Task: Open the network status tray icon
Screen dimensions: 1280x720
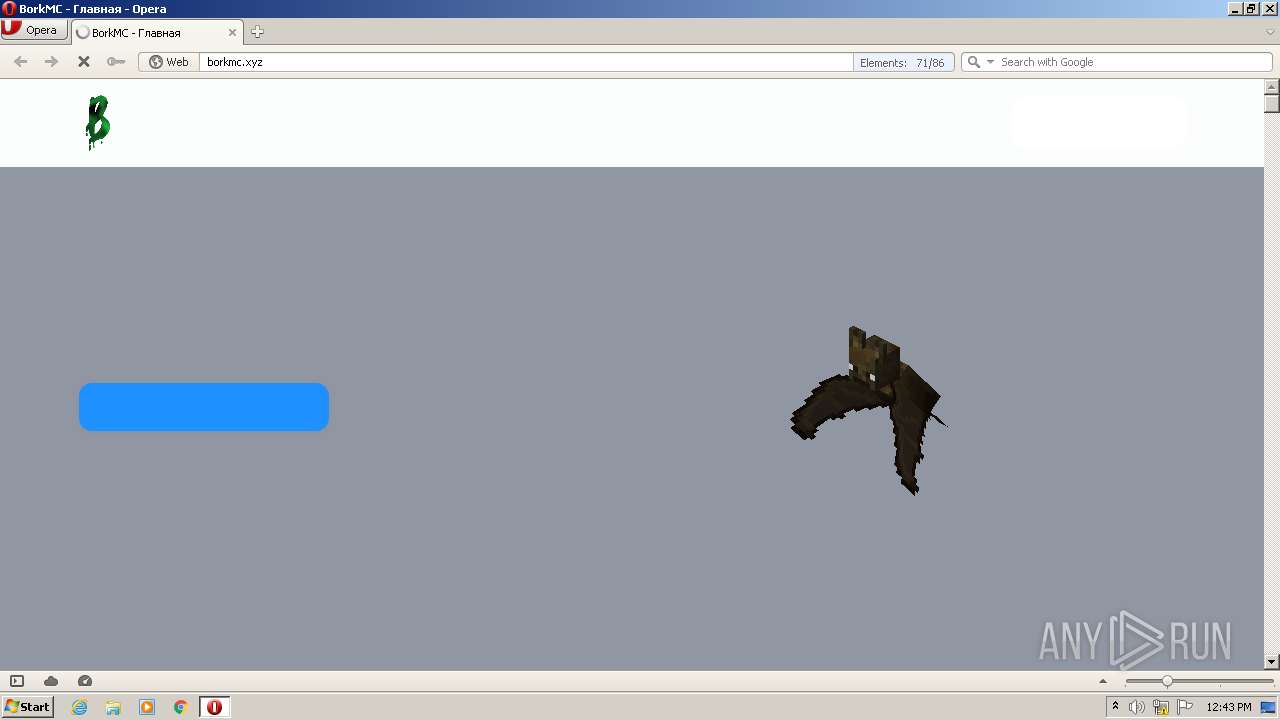Action: [x=1161, y=707]
